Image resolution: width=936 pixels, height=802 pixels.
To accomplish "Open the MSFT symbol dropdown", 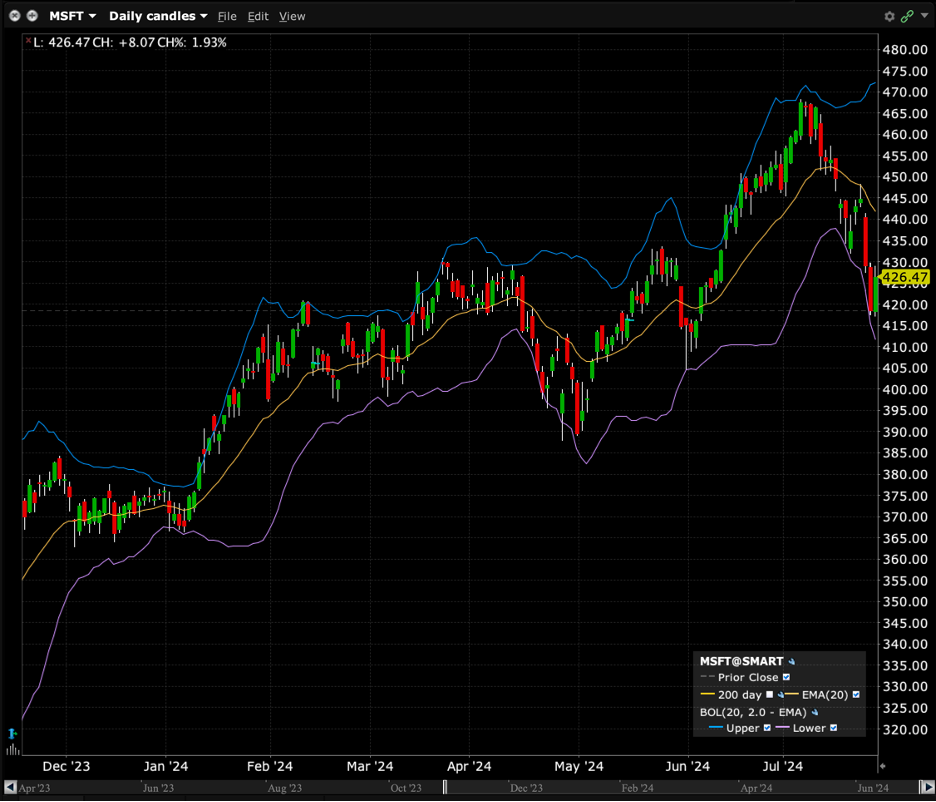I will (x=72, y=16).
